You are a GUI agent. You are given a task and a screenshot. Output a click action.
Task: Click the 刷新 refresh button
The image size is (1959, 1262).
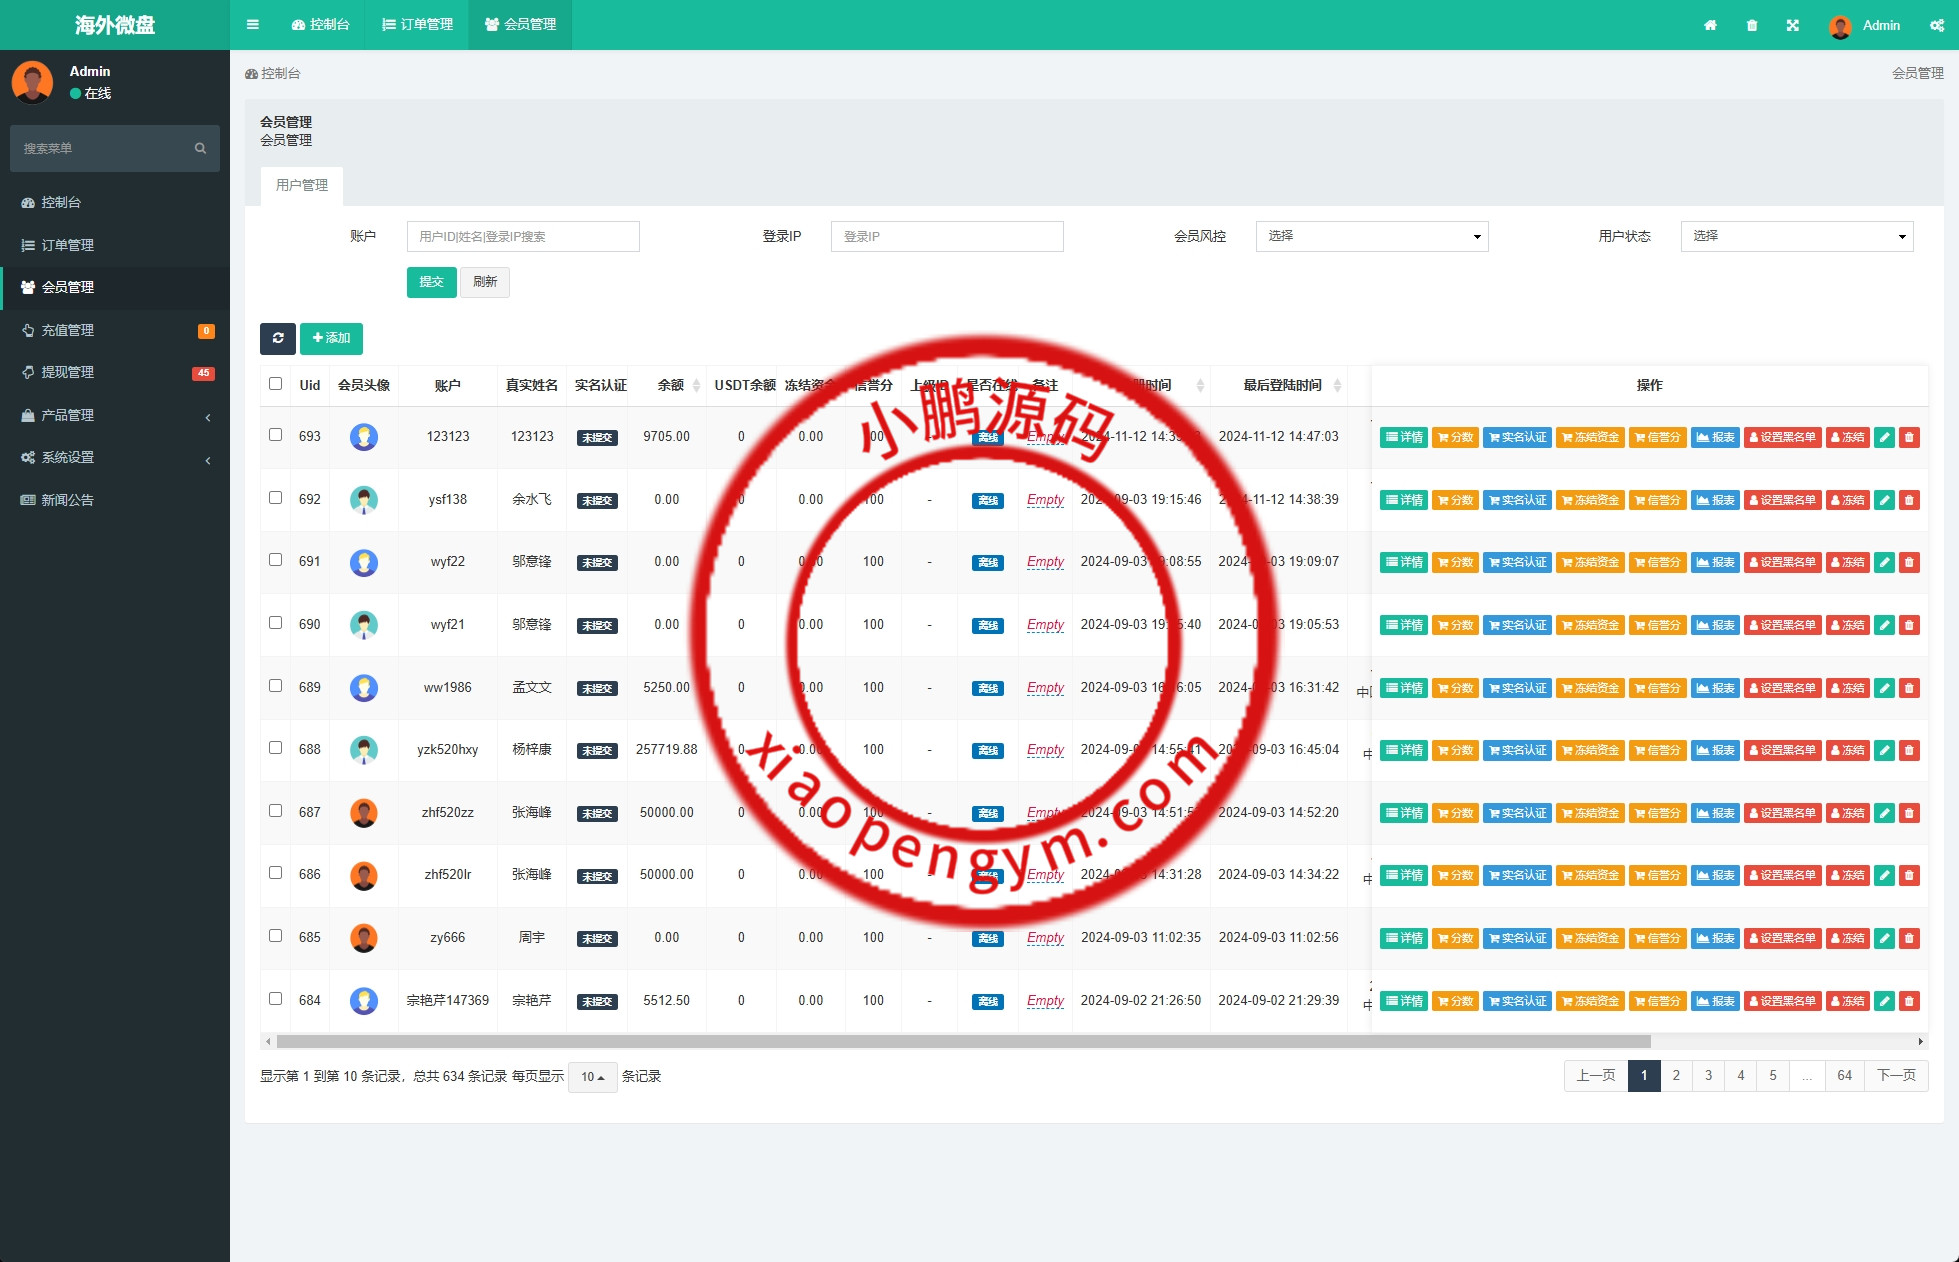click(485, 282)
